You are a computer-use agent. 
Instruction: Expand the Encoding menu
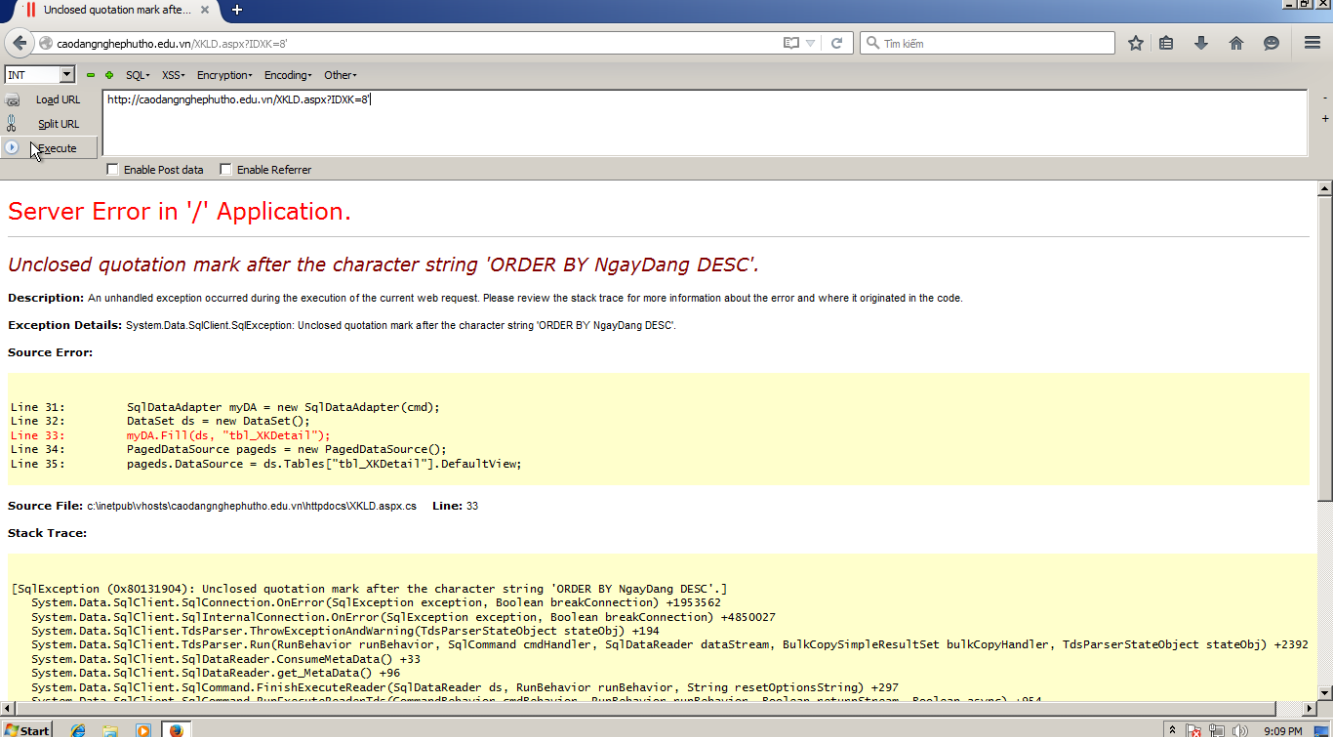(x=288, y=75)
